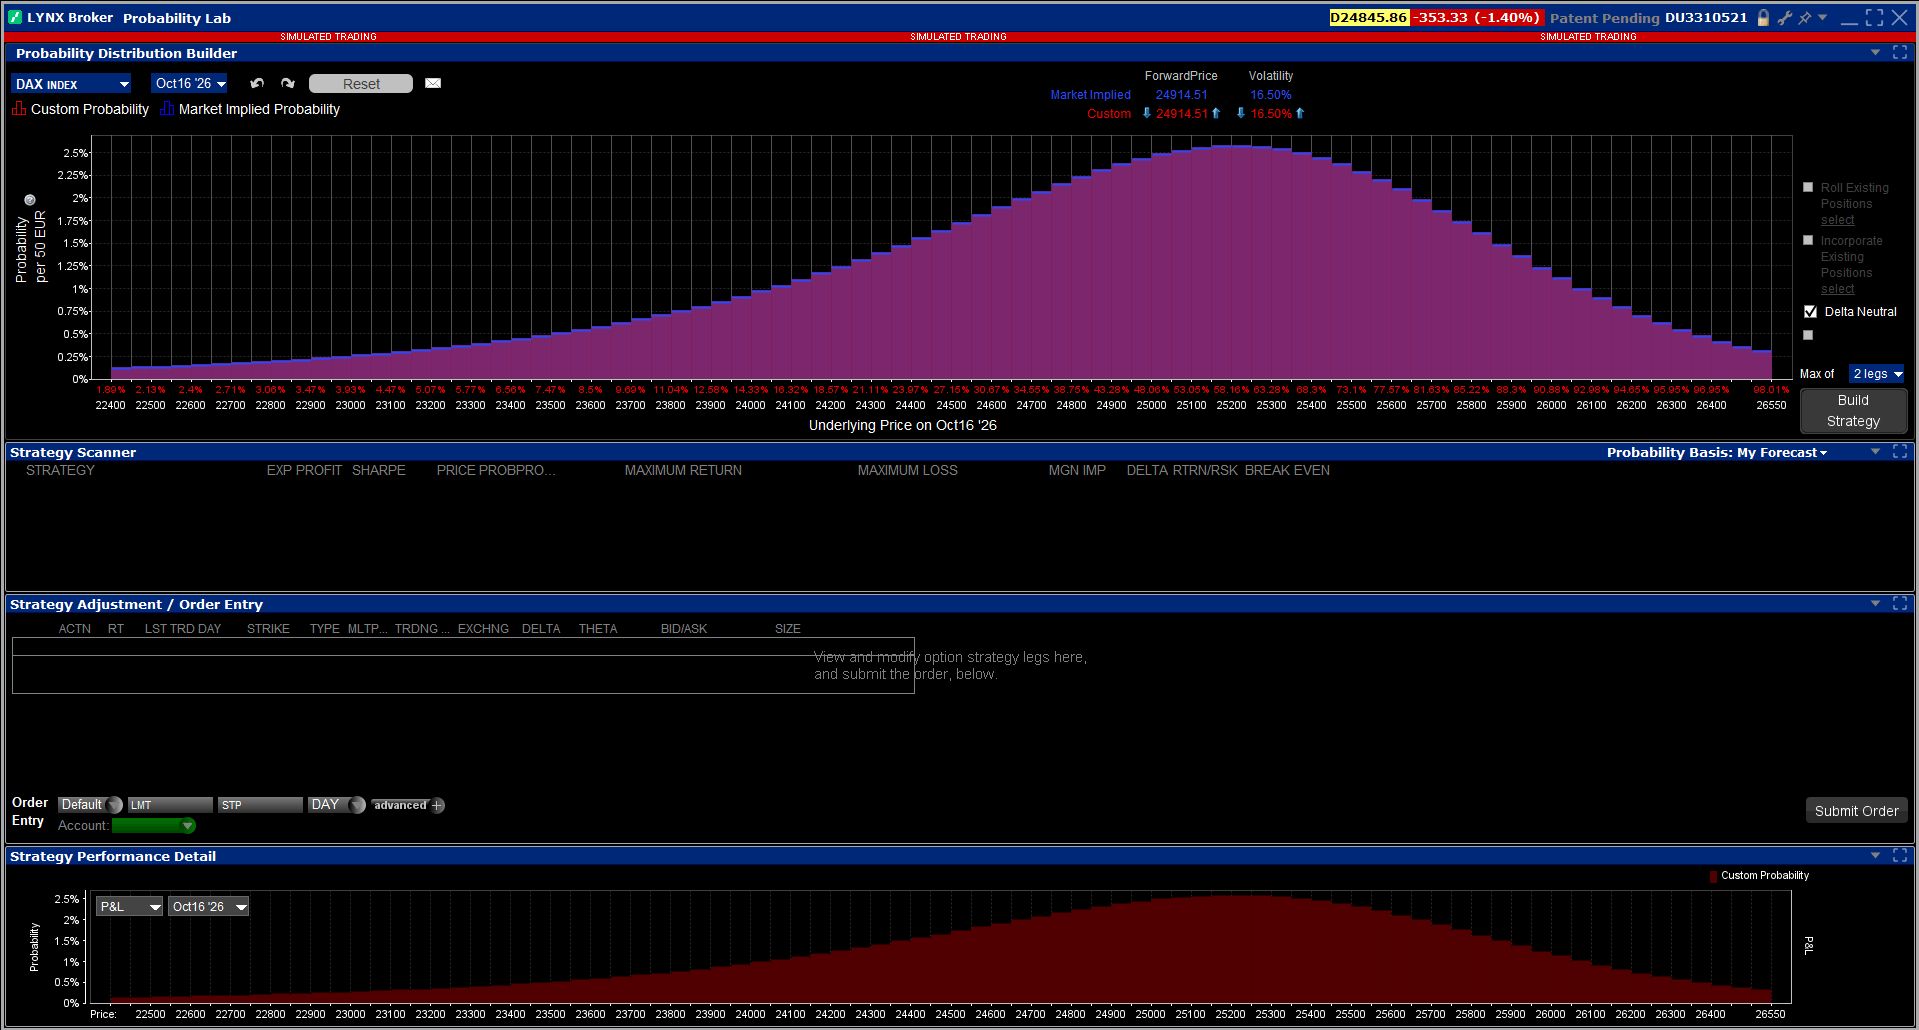Click the STP price field
The width and height of the screenshot is (1919, 1030).
point(260,805)
